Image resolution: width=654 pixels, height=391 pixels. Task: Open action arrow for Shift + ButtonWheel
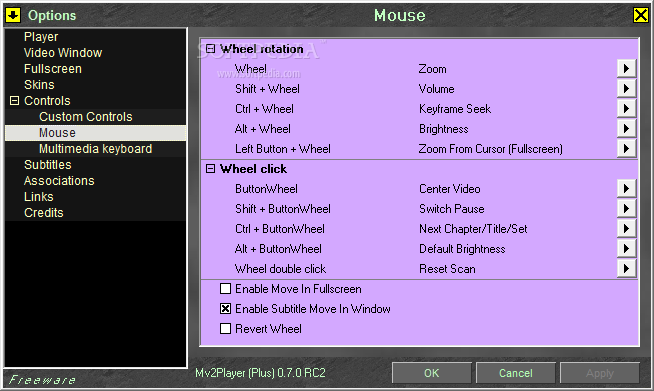pyautogui.click(x=626, y=209)
